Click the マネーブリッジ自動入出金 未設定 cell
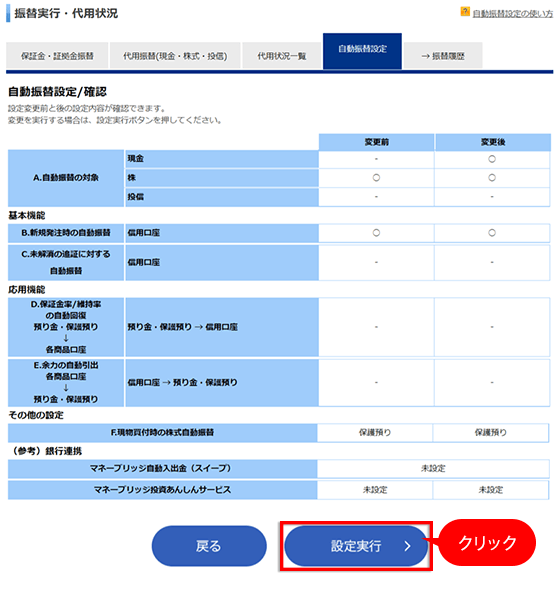 point(433,468)
